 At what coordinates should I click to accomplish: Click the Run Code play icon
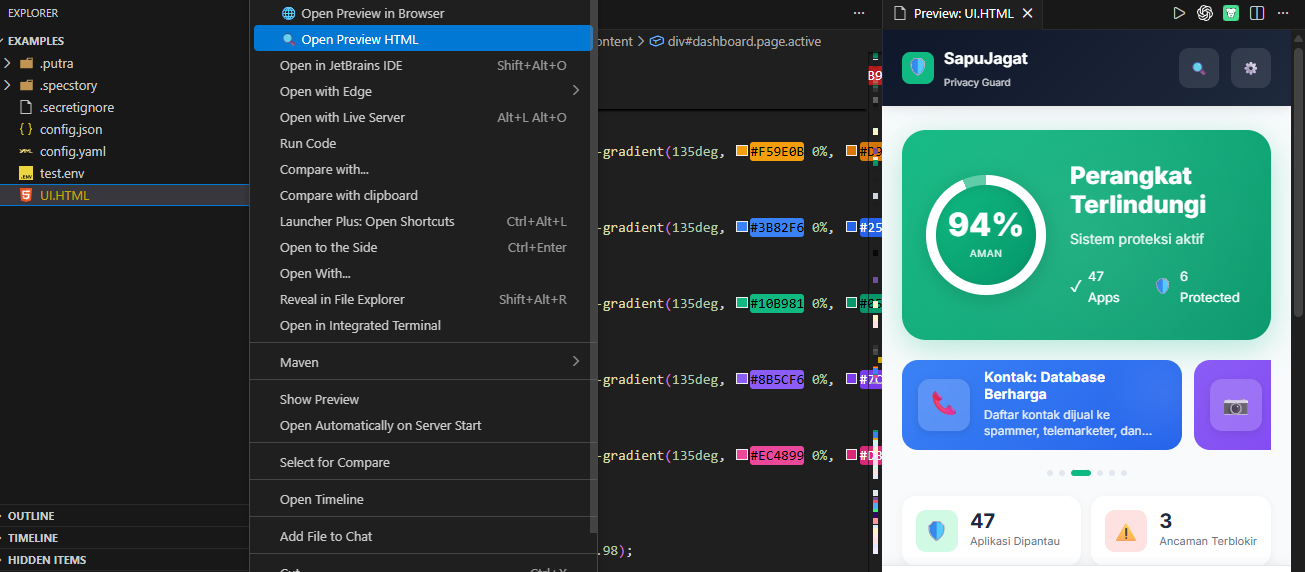[x=1179, y=13]
